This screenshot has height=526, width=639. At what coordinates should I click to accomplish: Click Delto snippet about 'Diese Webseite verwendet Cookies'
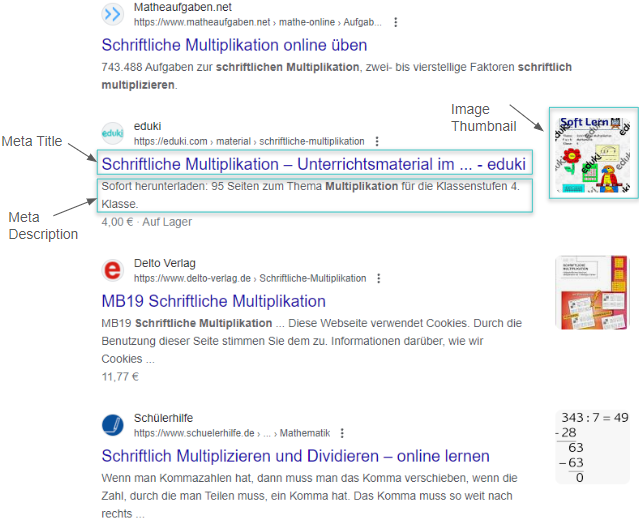[x=312, y=341]
